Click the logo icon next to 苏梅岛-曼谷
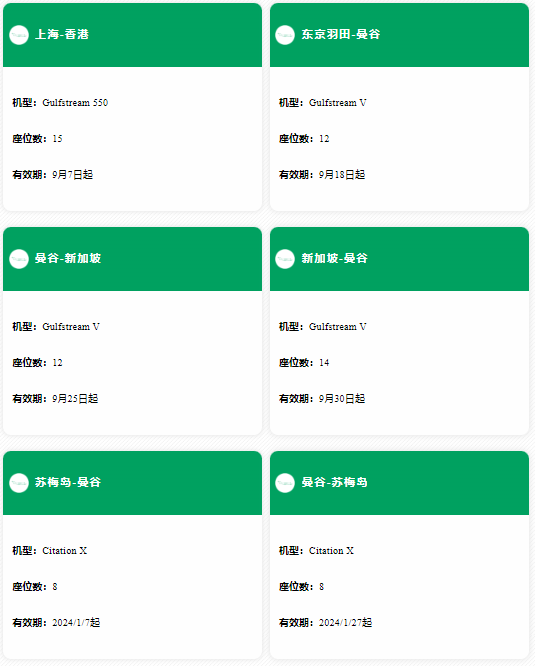This screenshot has height=666, width=535. tap(19, 483)
